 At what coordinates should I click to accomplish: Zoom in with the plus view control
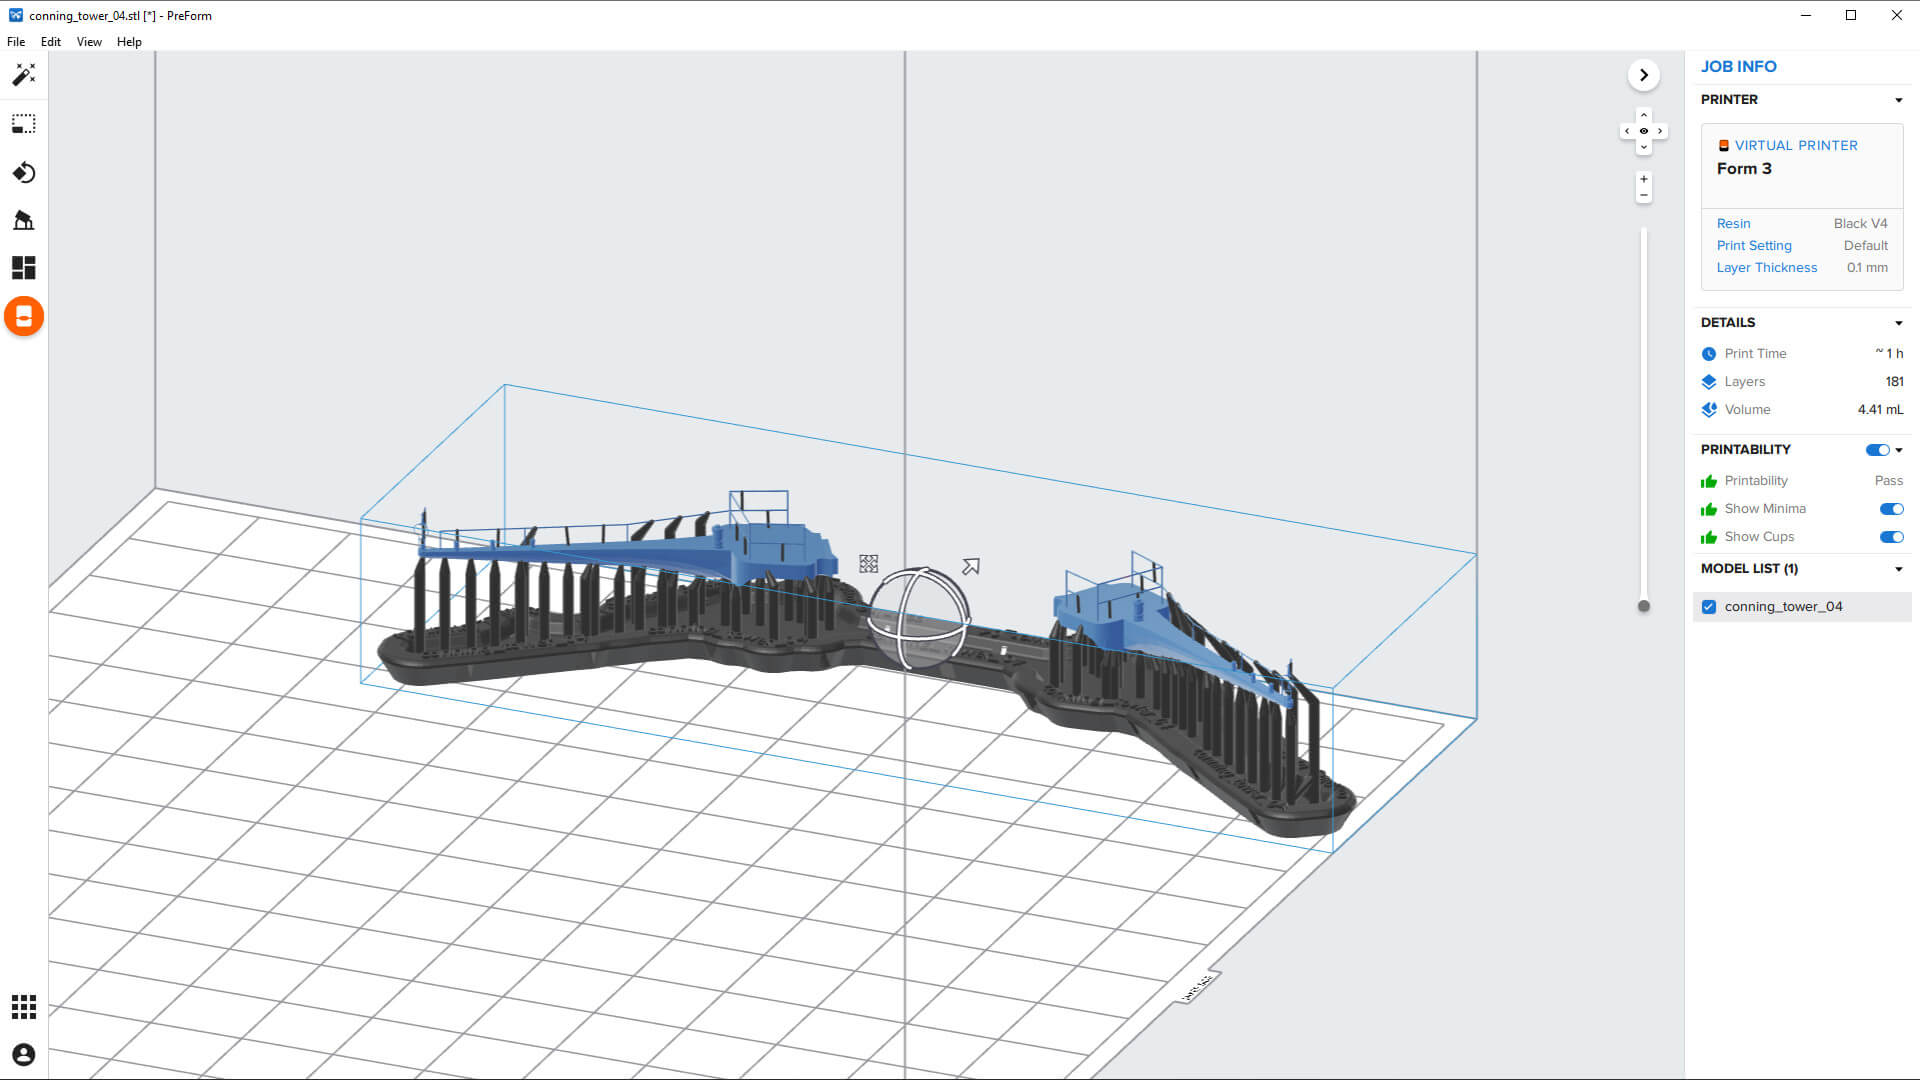pyautogui.click(x=1643, y=179)
